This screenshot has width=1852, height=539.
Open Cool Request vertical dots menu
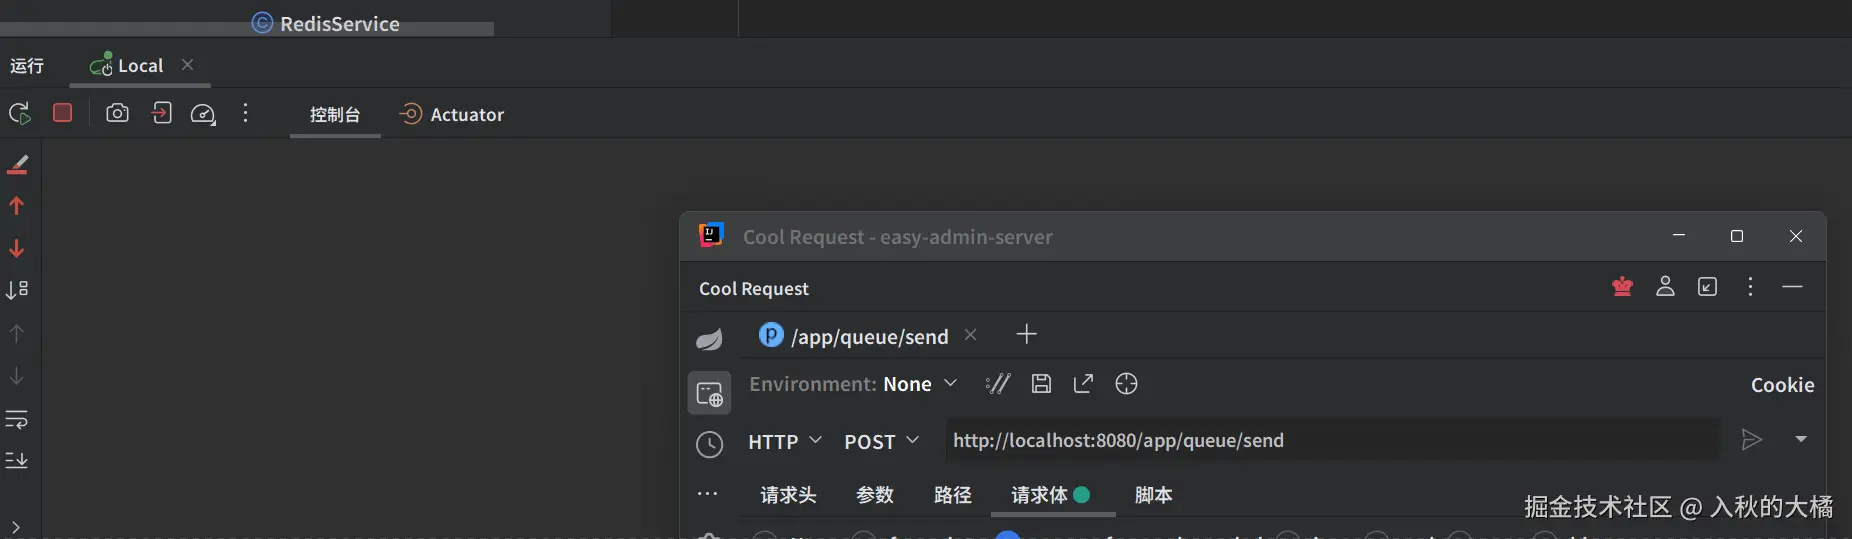click(1750, 287)
